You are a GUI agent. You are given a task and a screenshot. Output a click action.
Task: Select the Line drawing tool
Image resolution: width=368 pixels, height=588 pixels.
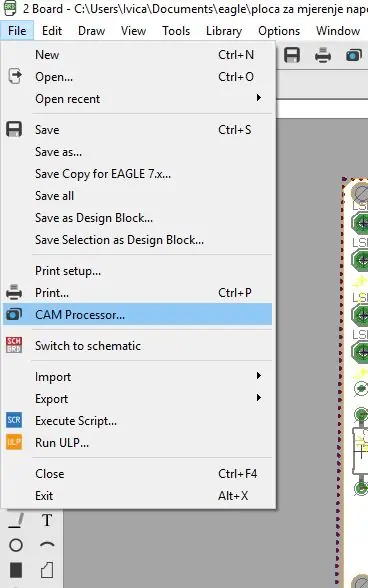[16, 520]
